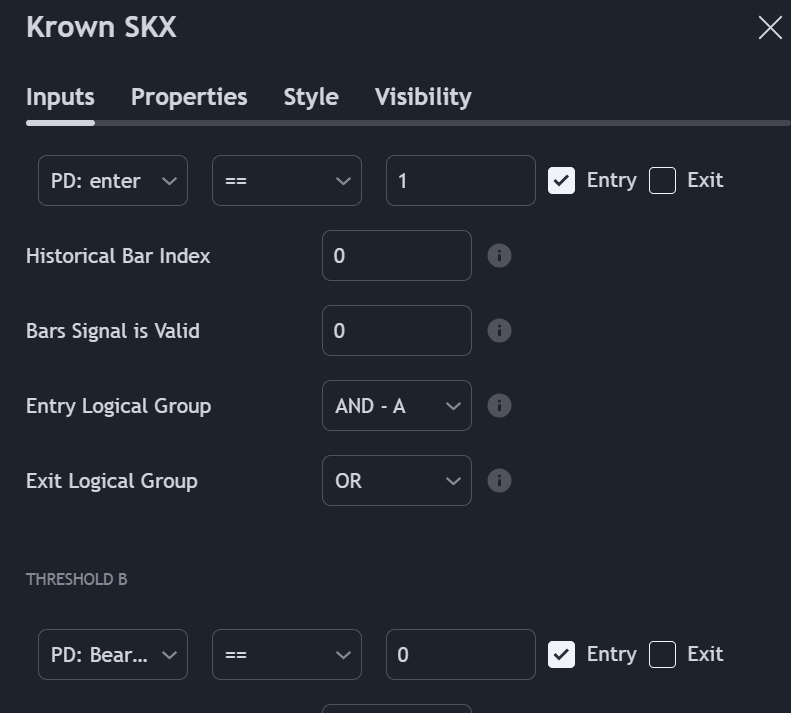The height and width of the screenshot is (713, 791).
Task: Click the Bars Signal is Valid input field
Action: pos(397,331)
